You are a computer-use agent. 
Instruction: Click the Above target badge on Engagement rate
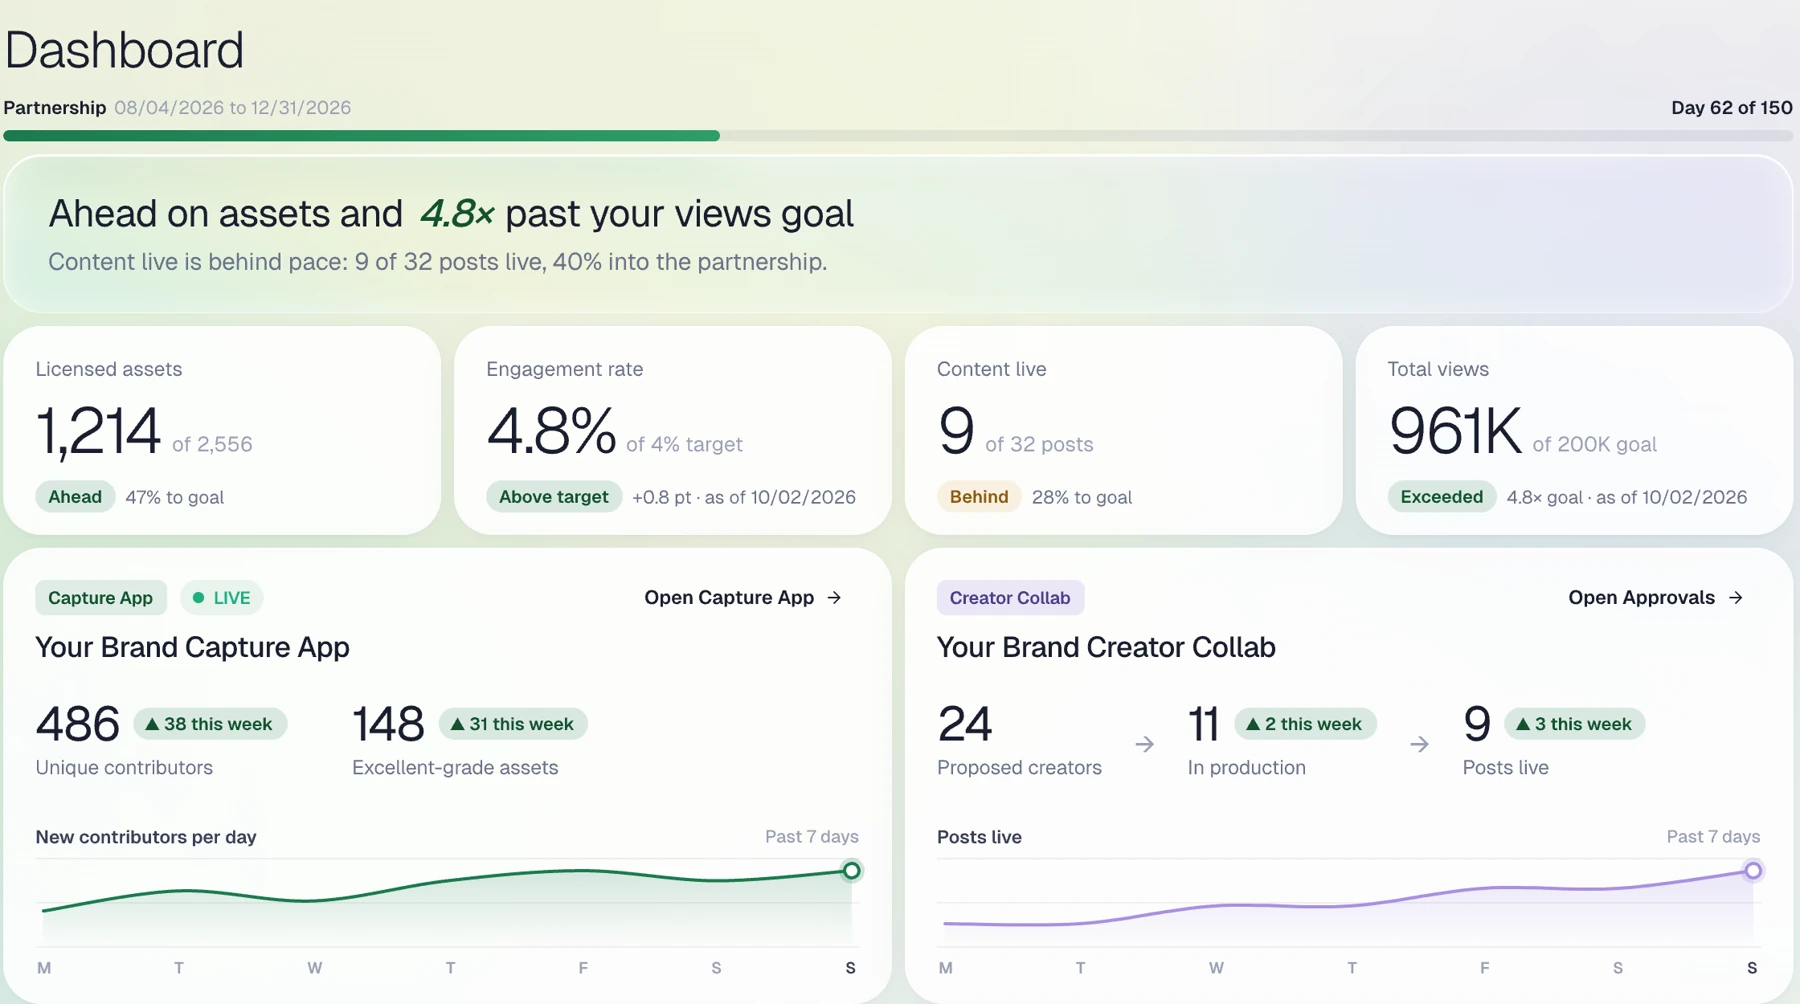(x=554, y=497)
